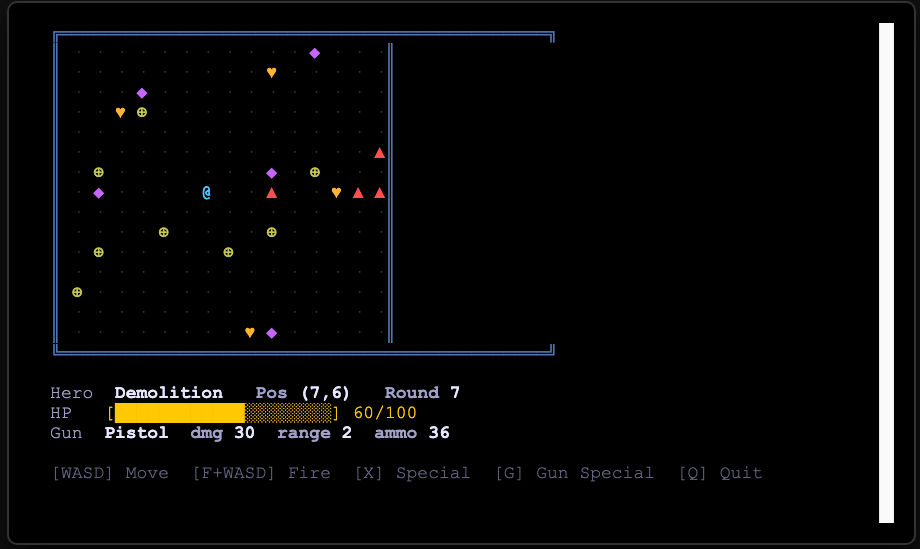Click the red triangle enemy nearest the hero
The width and height of the screenshot is (920, 549).
tap(271, 192)
